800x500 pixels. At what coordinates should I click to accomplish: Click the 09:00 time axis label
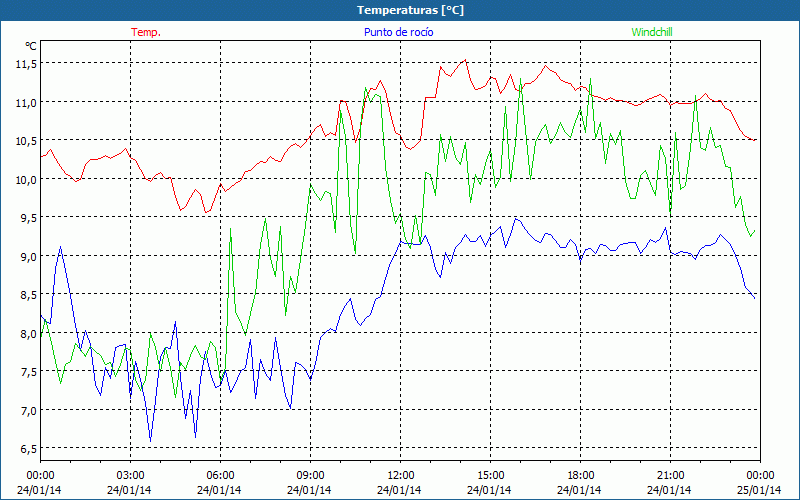tap(310, 476)
